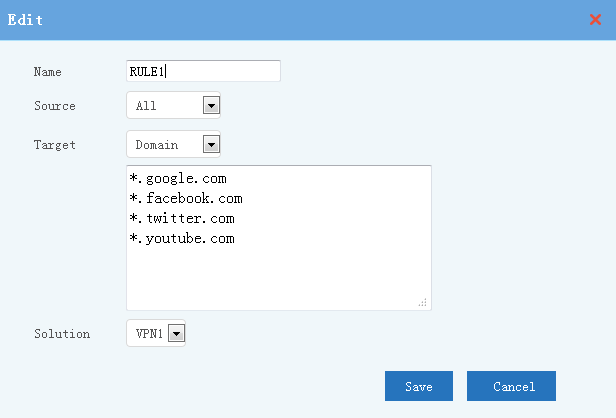Place cursor on the *.twitter.com line

point(182,218)
